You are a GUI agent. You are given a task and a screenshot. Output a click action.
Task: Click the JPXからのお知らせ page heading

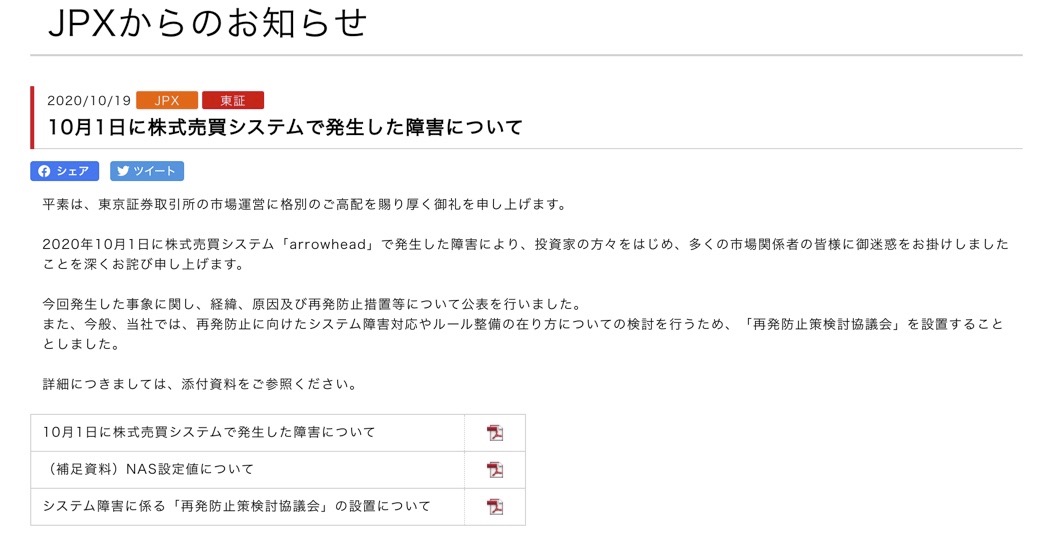click(208, 24)
